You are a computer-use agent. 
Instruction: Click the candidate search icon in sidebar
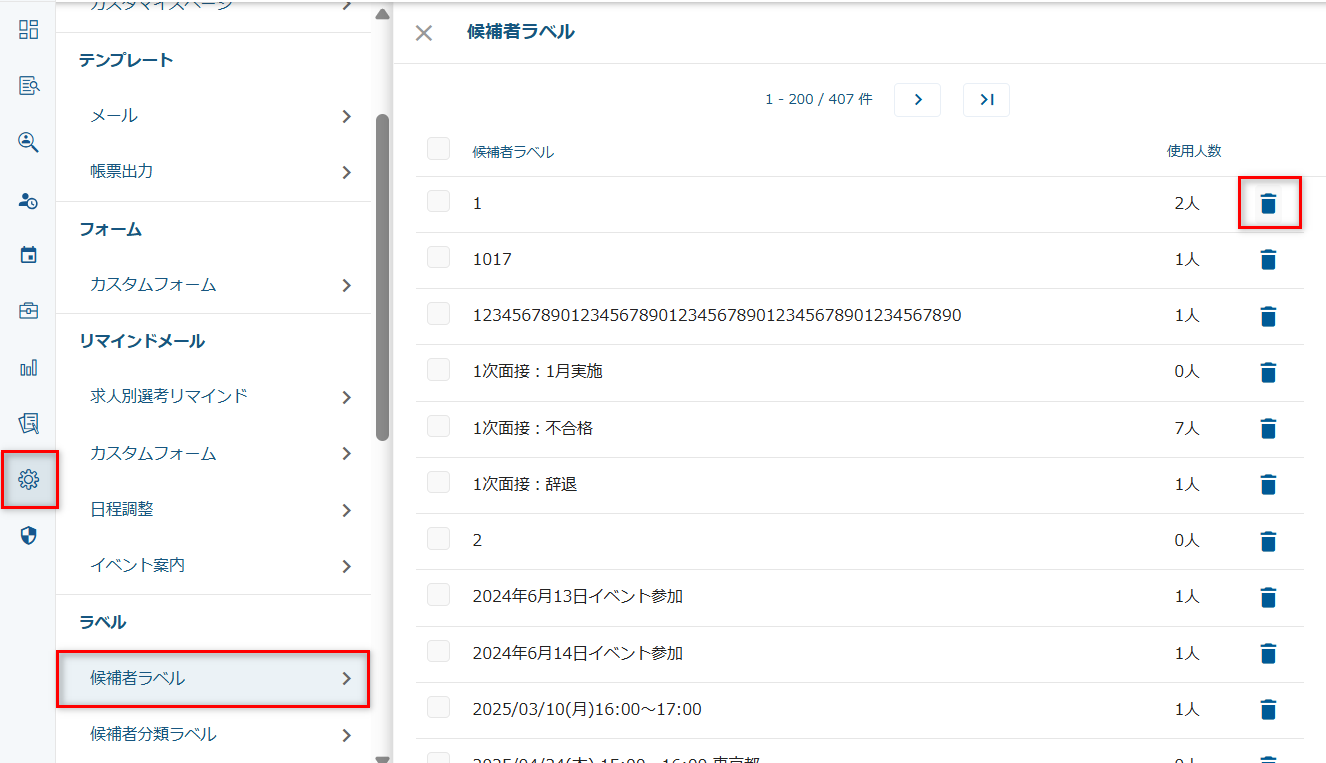tap(29, 142)
